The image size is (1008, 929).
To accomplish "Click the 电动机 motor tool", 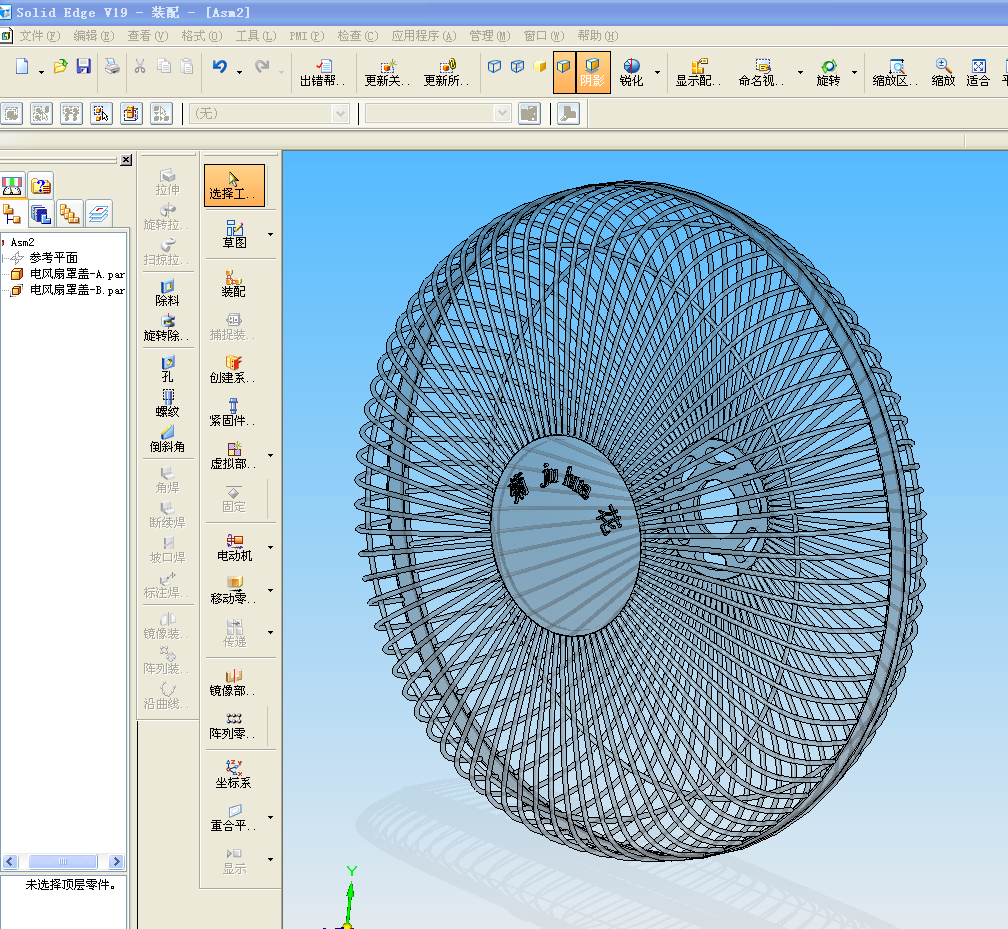I will (234, 548).
